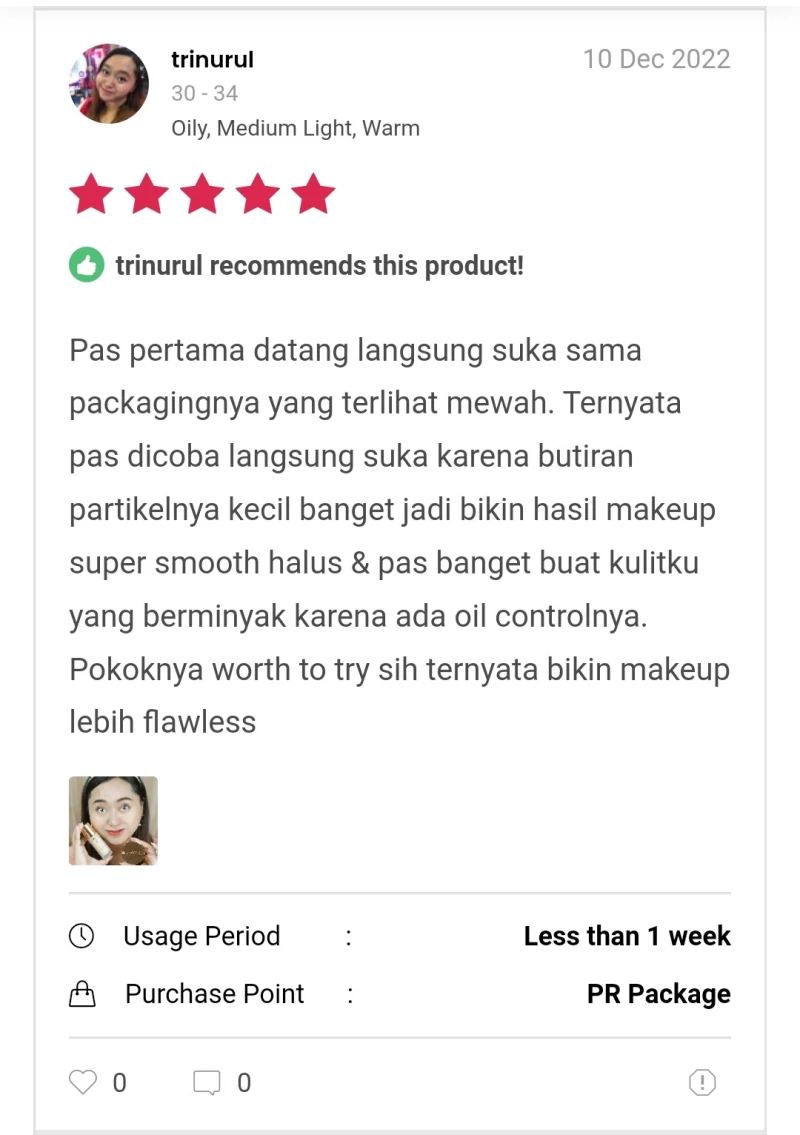Open the trinurul username link
Viewport: 800px width, 1135px height.
212,60
